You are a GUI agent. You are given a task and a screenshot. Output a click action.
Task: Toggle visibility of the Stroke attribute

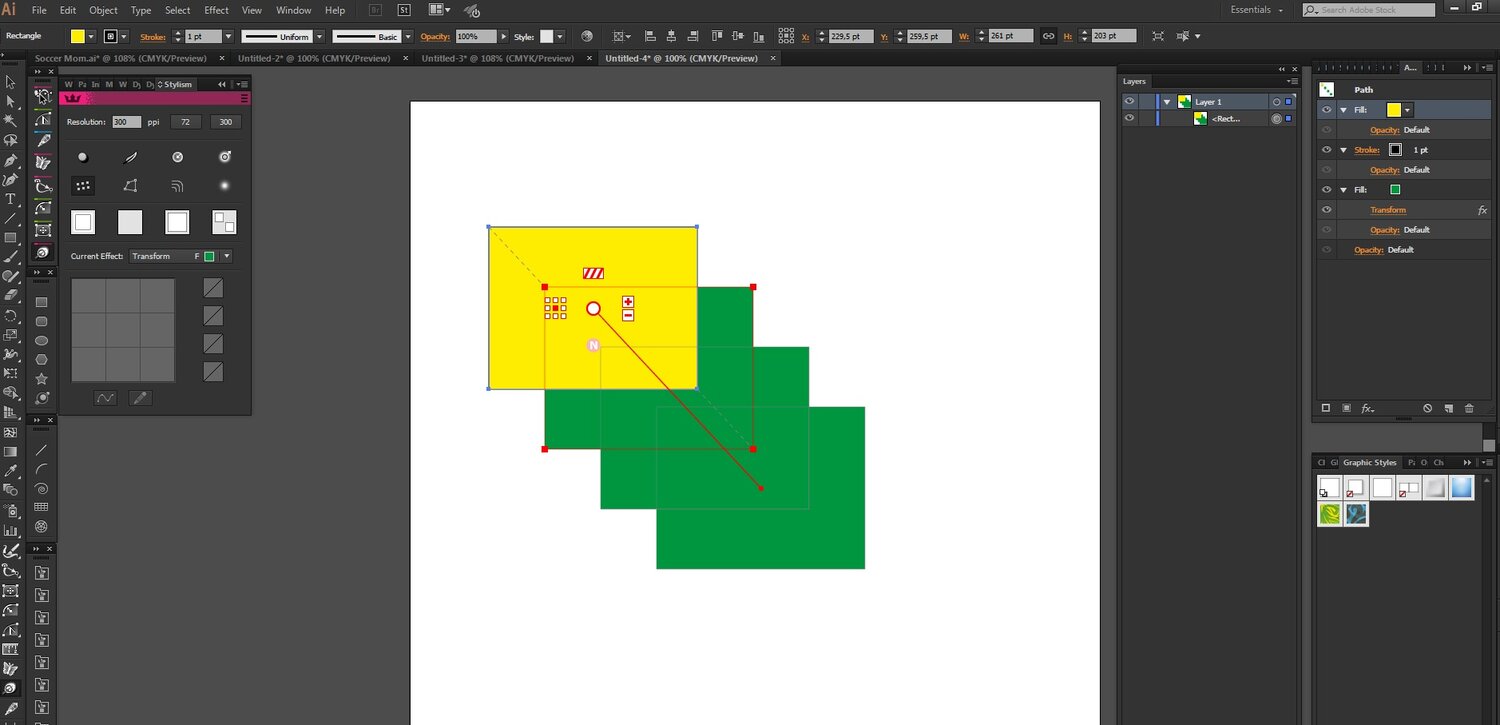[1327, 150]
